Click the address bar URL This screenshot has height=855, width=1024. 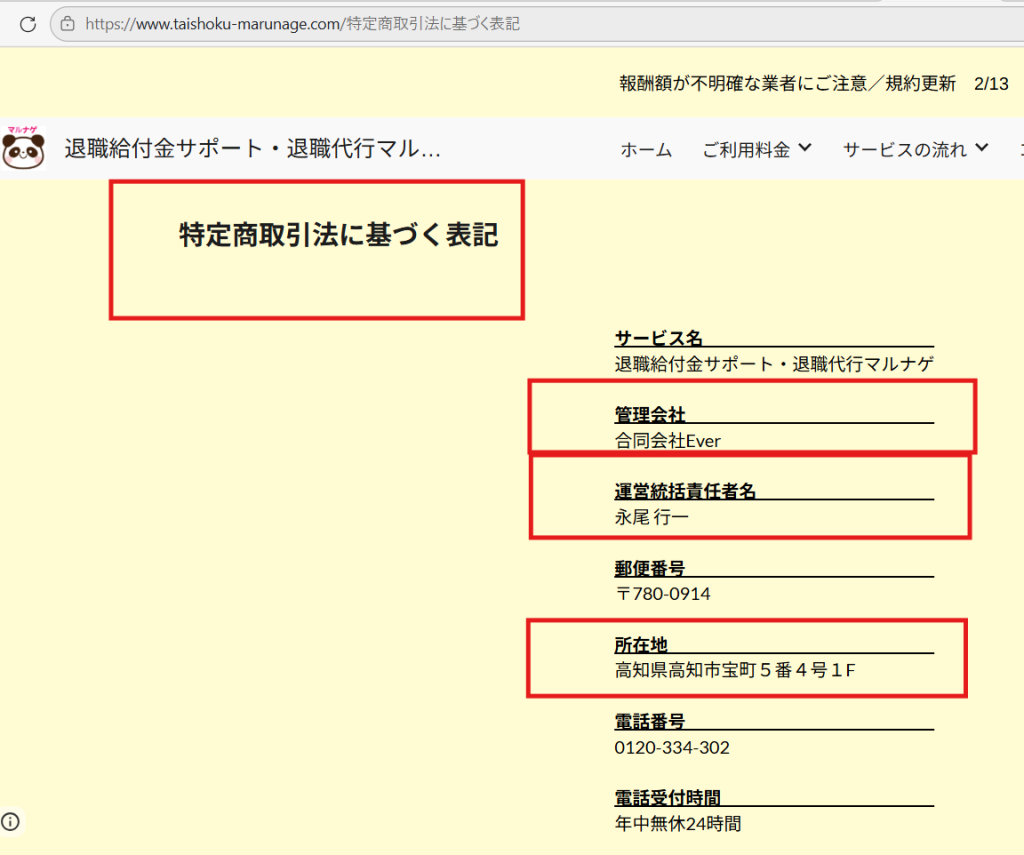[302, 24]
